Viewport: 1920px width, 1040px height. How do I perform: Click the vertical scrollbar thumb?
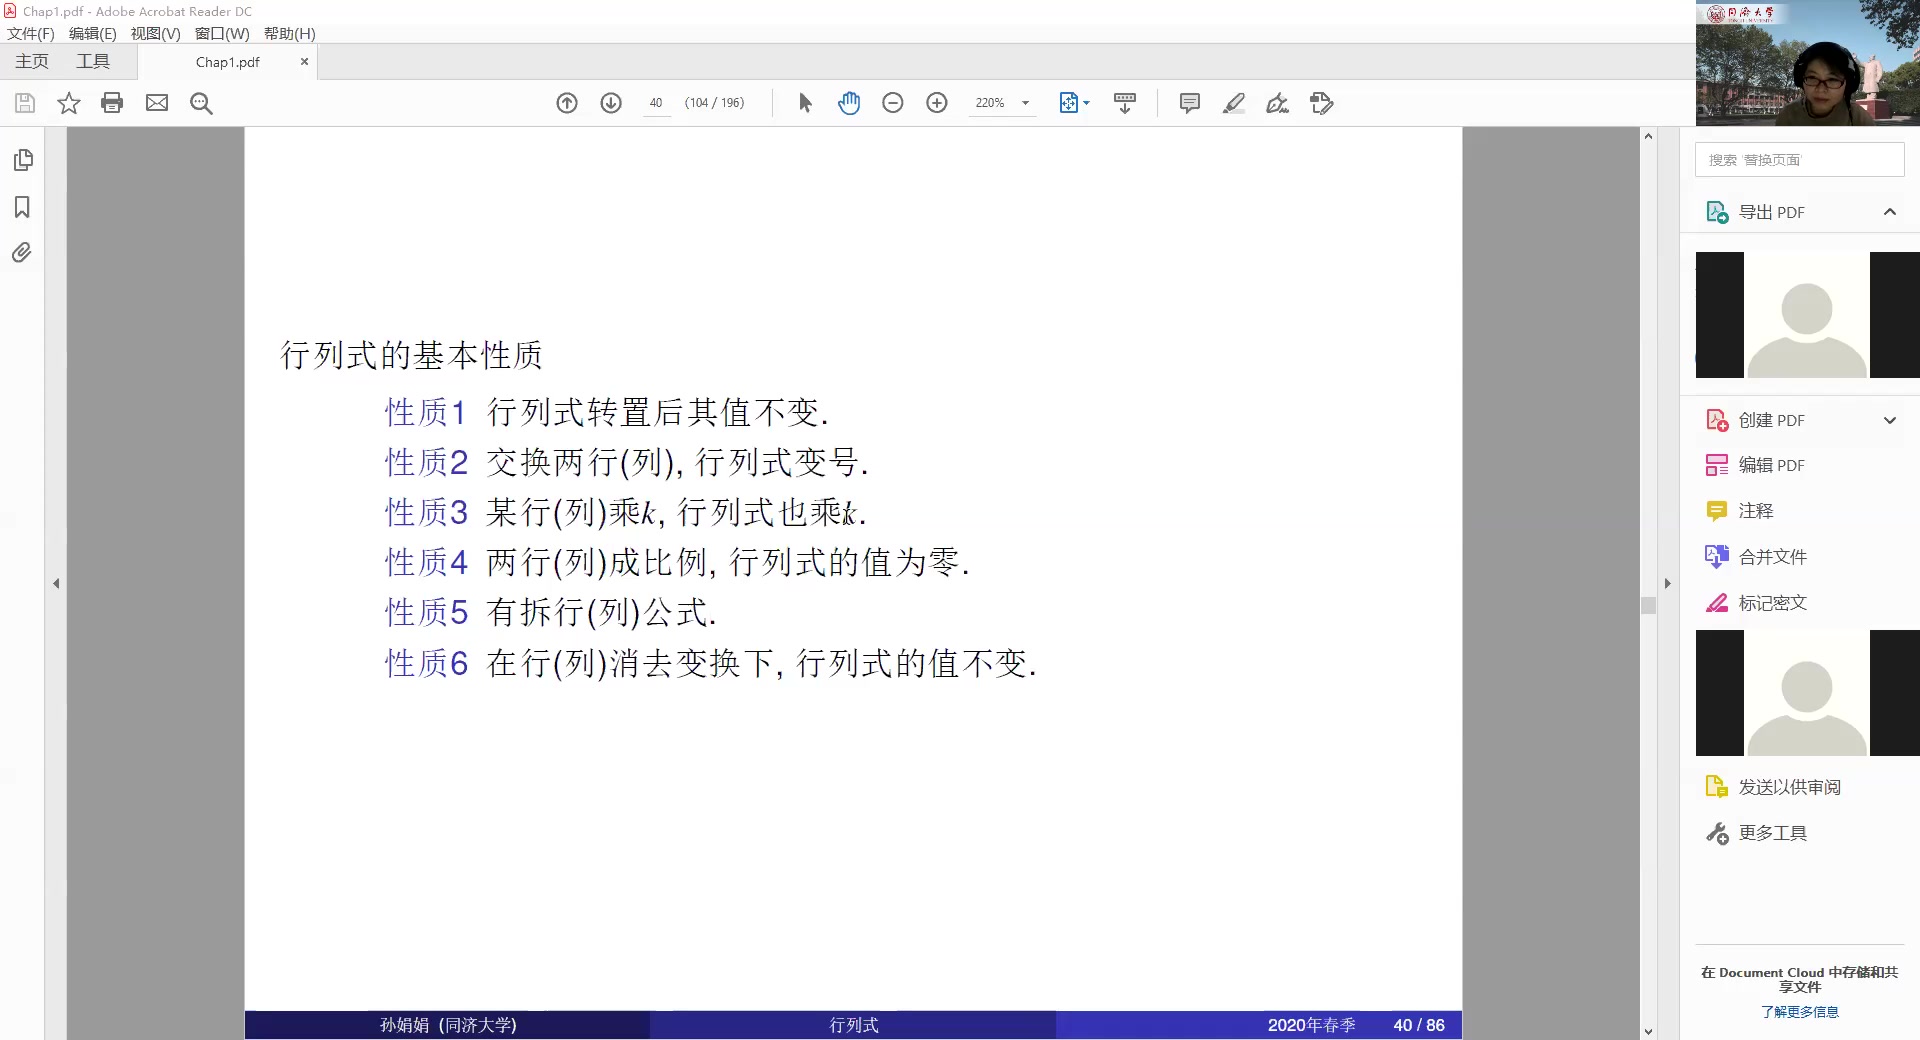click(1648, 605)
